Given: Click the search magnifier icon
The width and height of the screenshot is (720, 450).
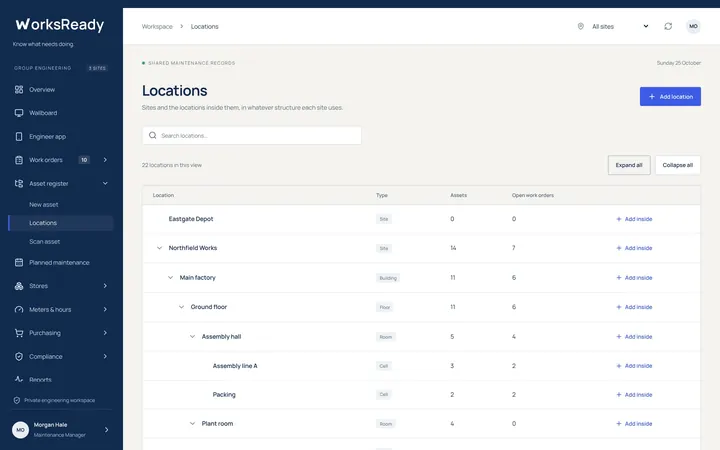Looking at the screenshot, I should (x=152, y=135).
